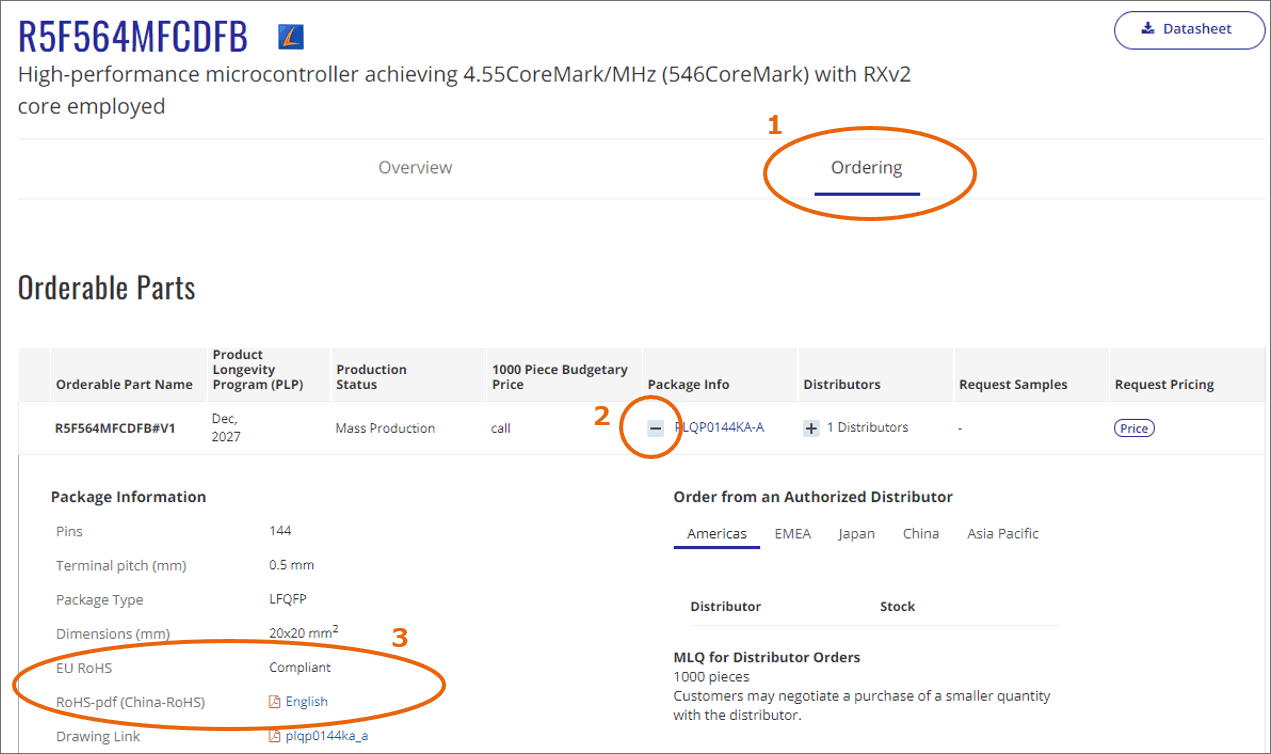Image resolution: width=1271 pixels, height=754 pixels.
Task: Open the English RoHS pdf link
Action: pos(307,701)
